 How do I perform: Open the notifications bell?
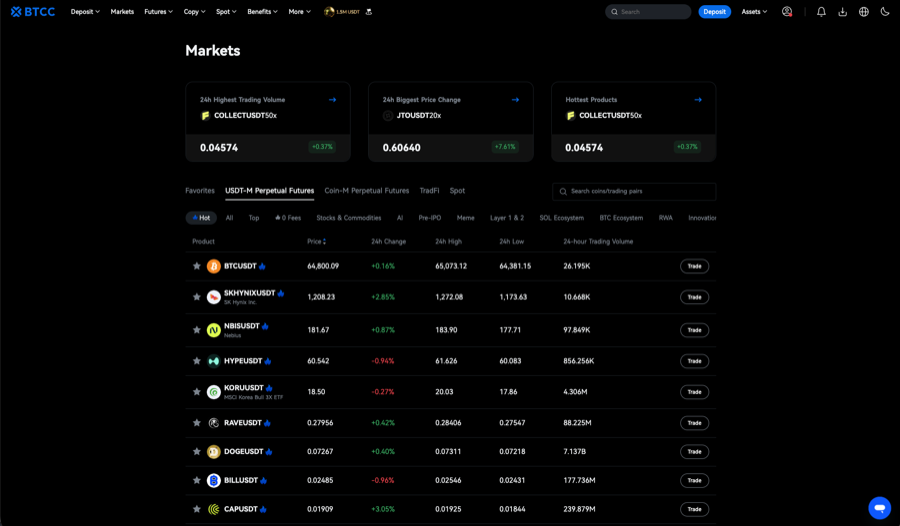click(821, 11)
